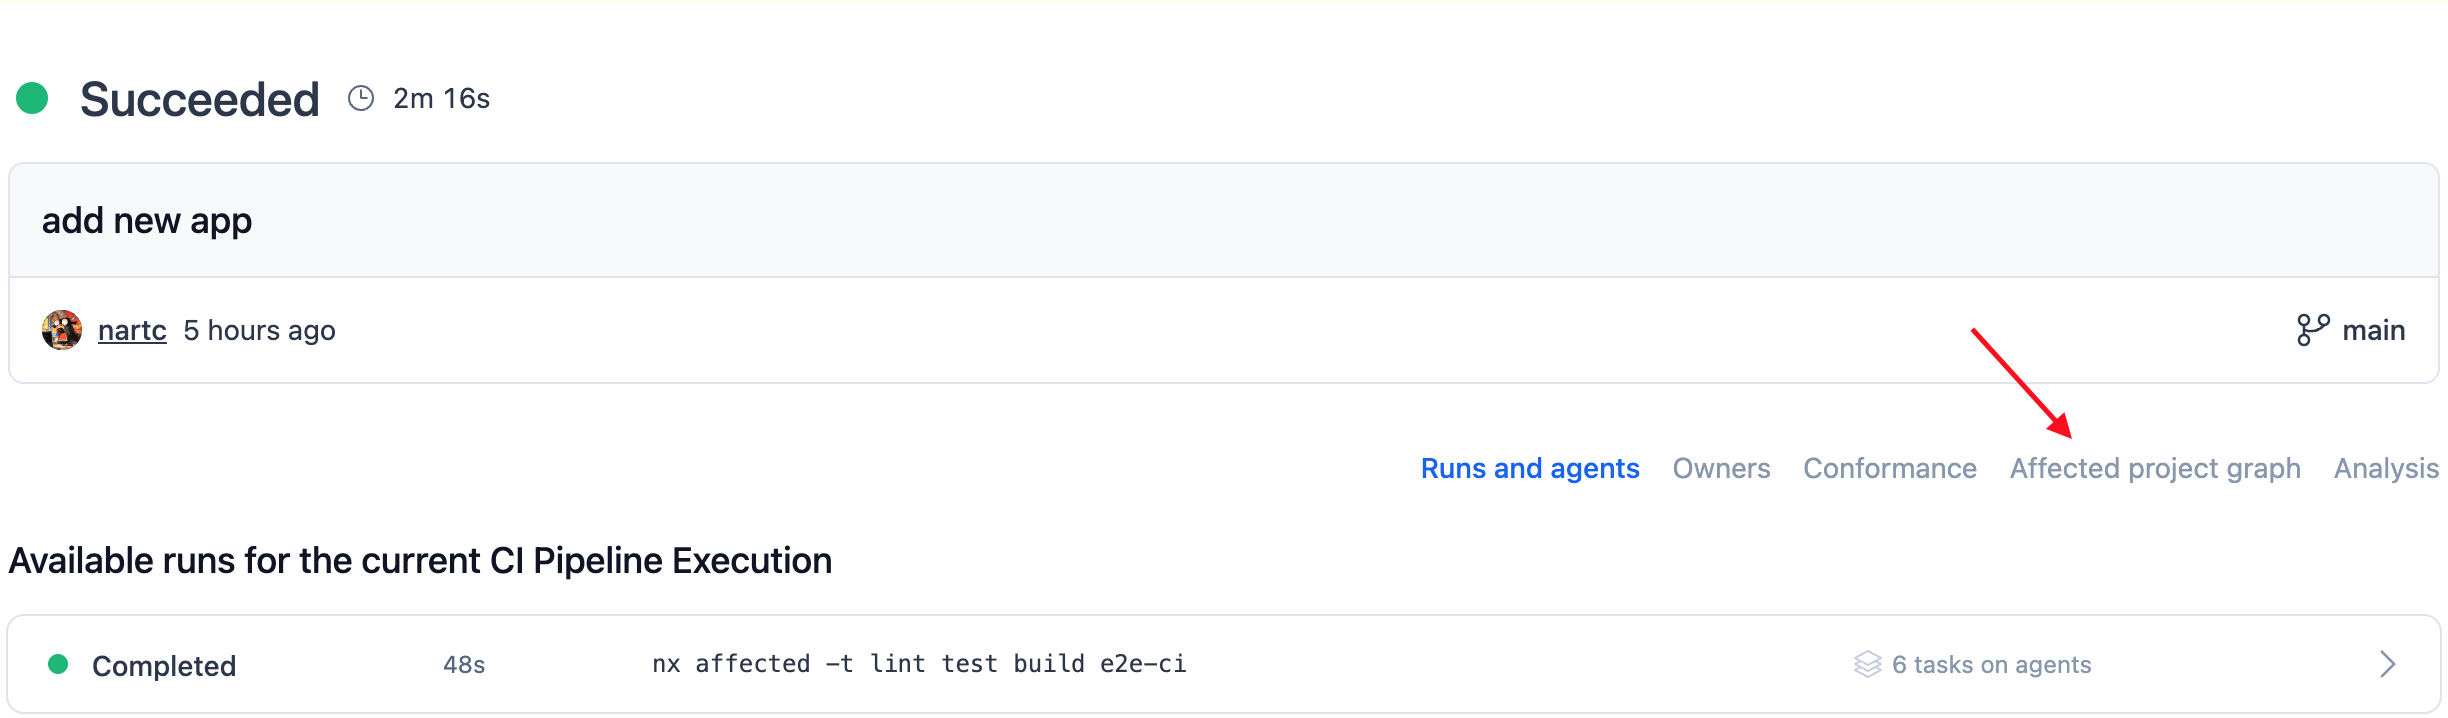Click the Completed run label
2448x718 pixels.
(x=164, y=665)
